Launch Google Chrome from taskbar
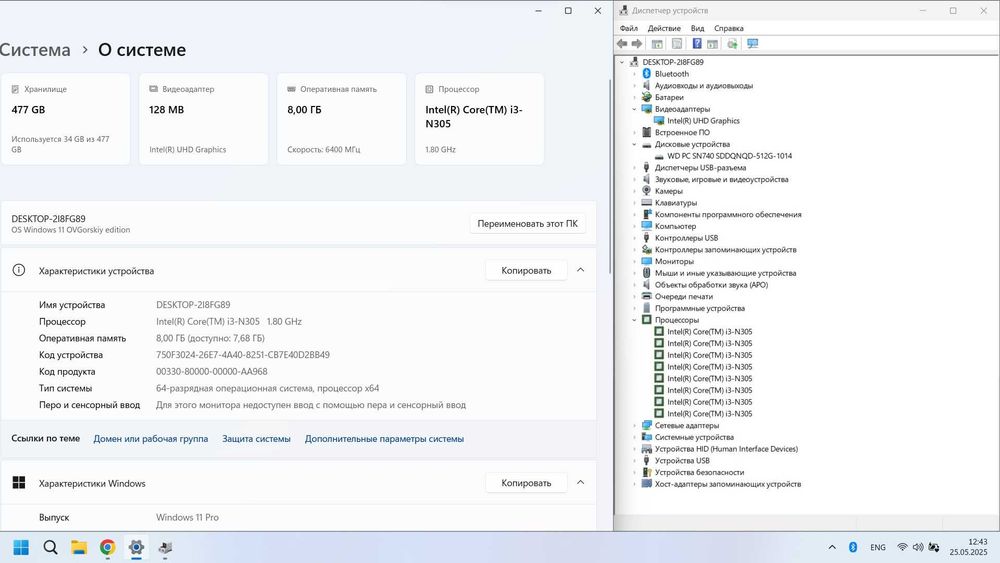1000x563 pixels. point(108,547)
